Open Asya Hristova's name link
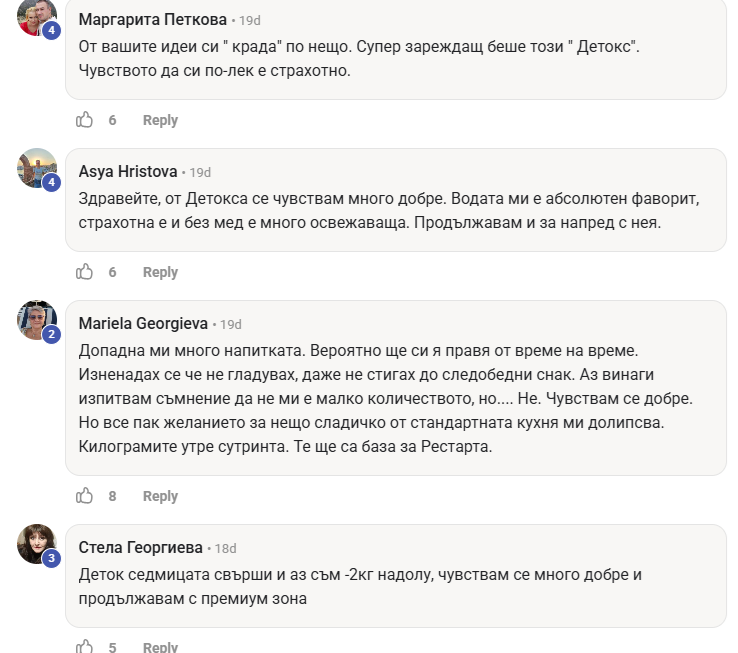The width and height of the screenshot is (738, 653). coord(128,172)
